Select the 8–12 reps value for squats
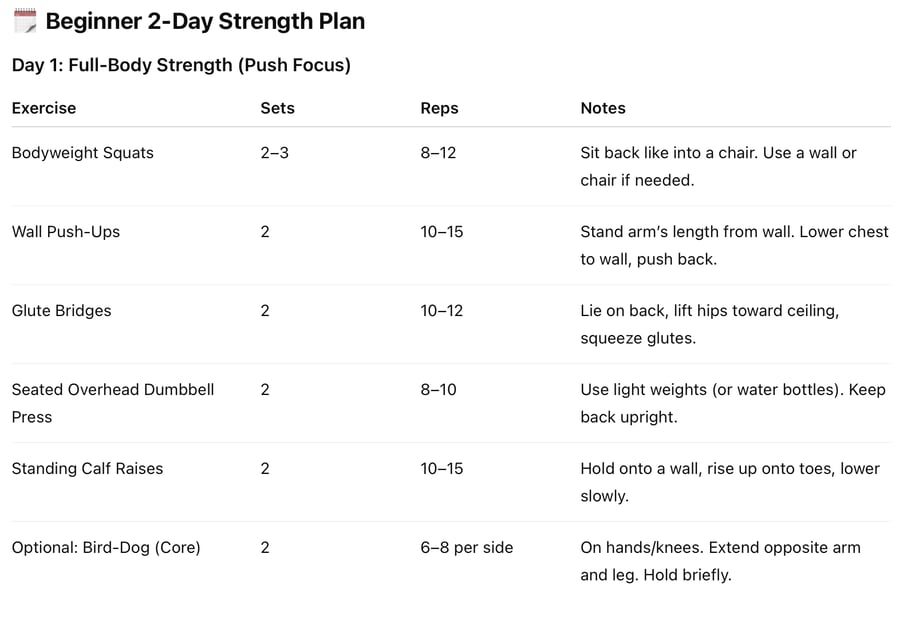Image resolution: width=915 pixels, height=640 pixels. click(438, 153)
